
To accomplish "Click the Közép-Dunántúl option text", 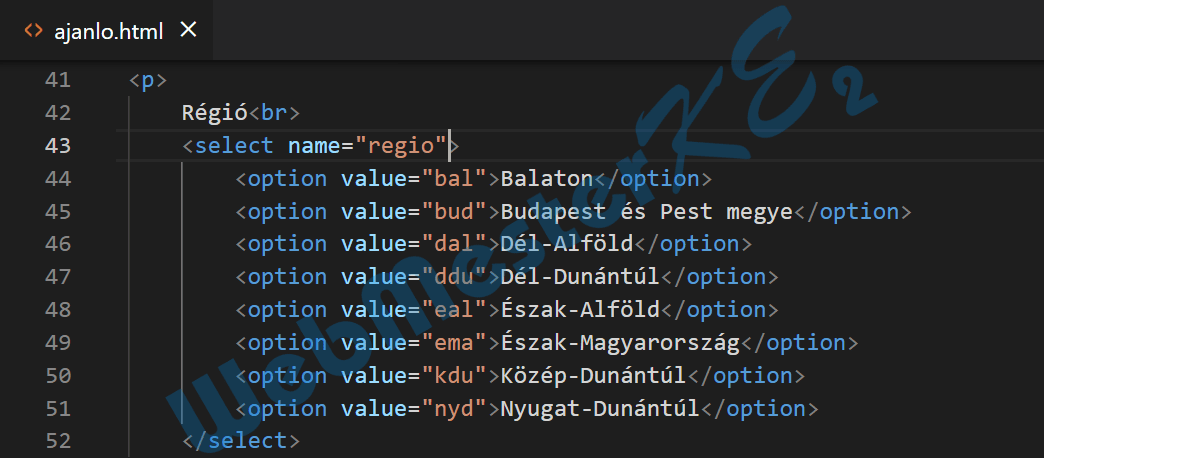I will point(593,376).
